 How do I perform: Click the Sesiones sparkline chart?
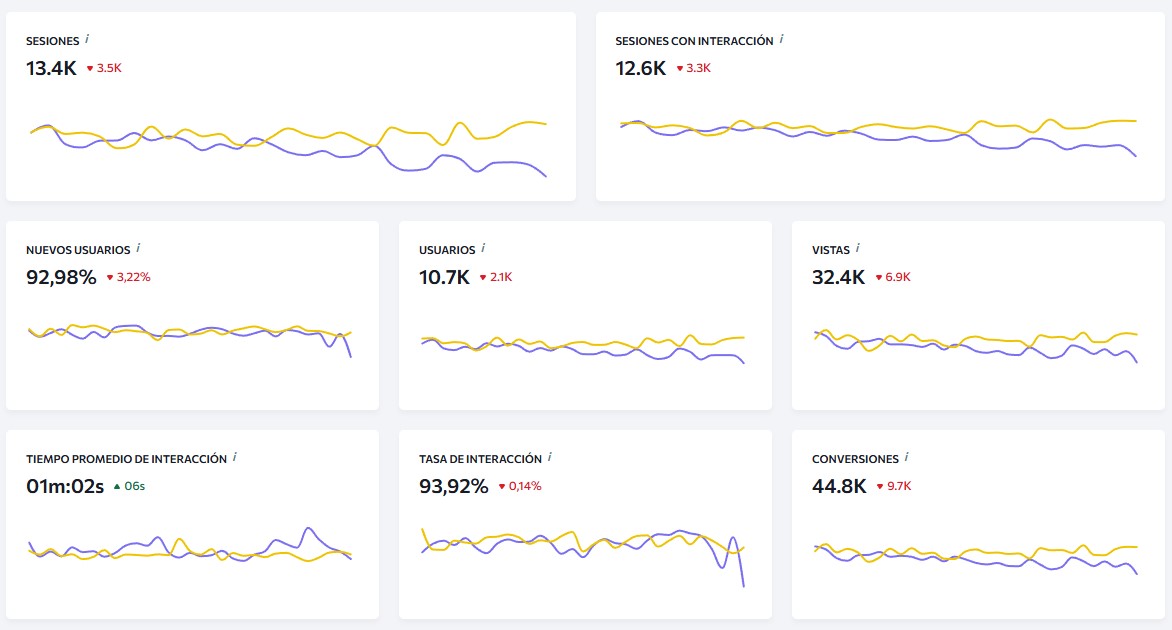(289, 148)
